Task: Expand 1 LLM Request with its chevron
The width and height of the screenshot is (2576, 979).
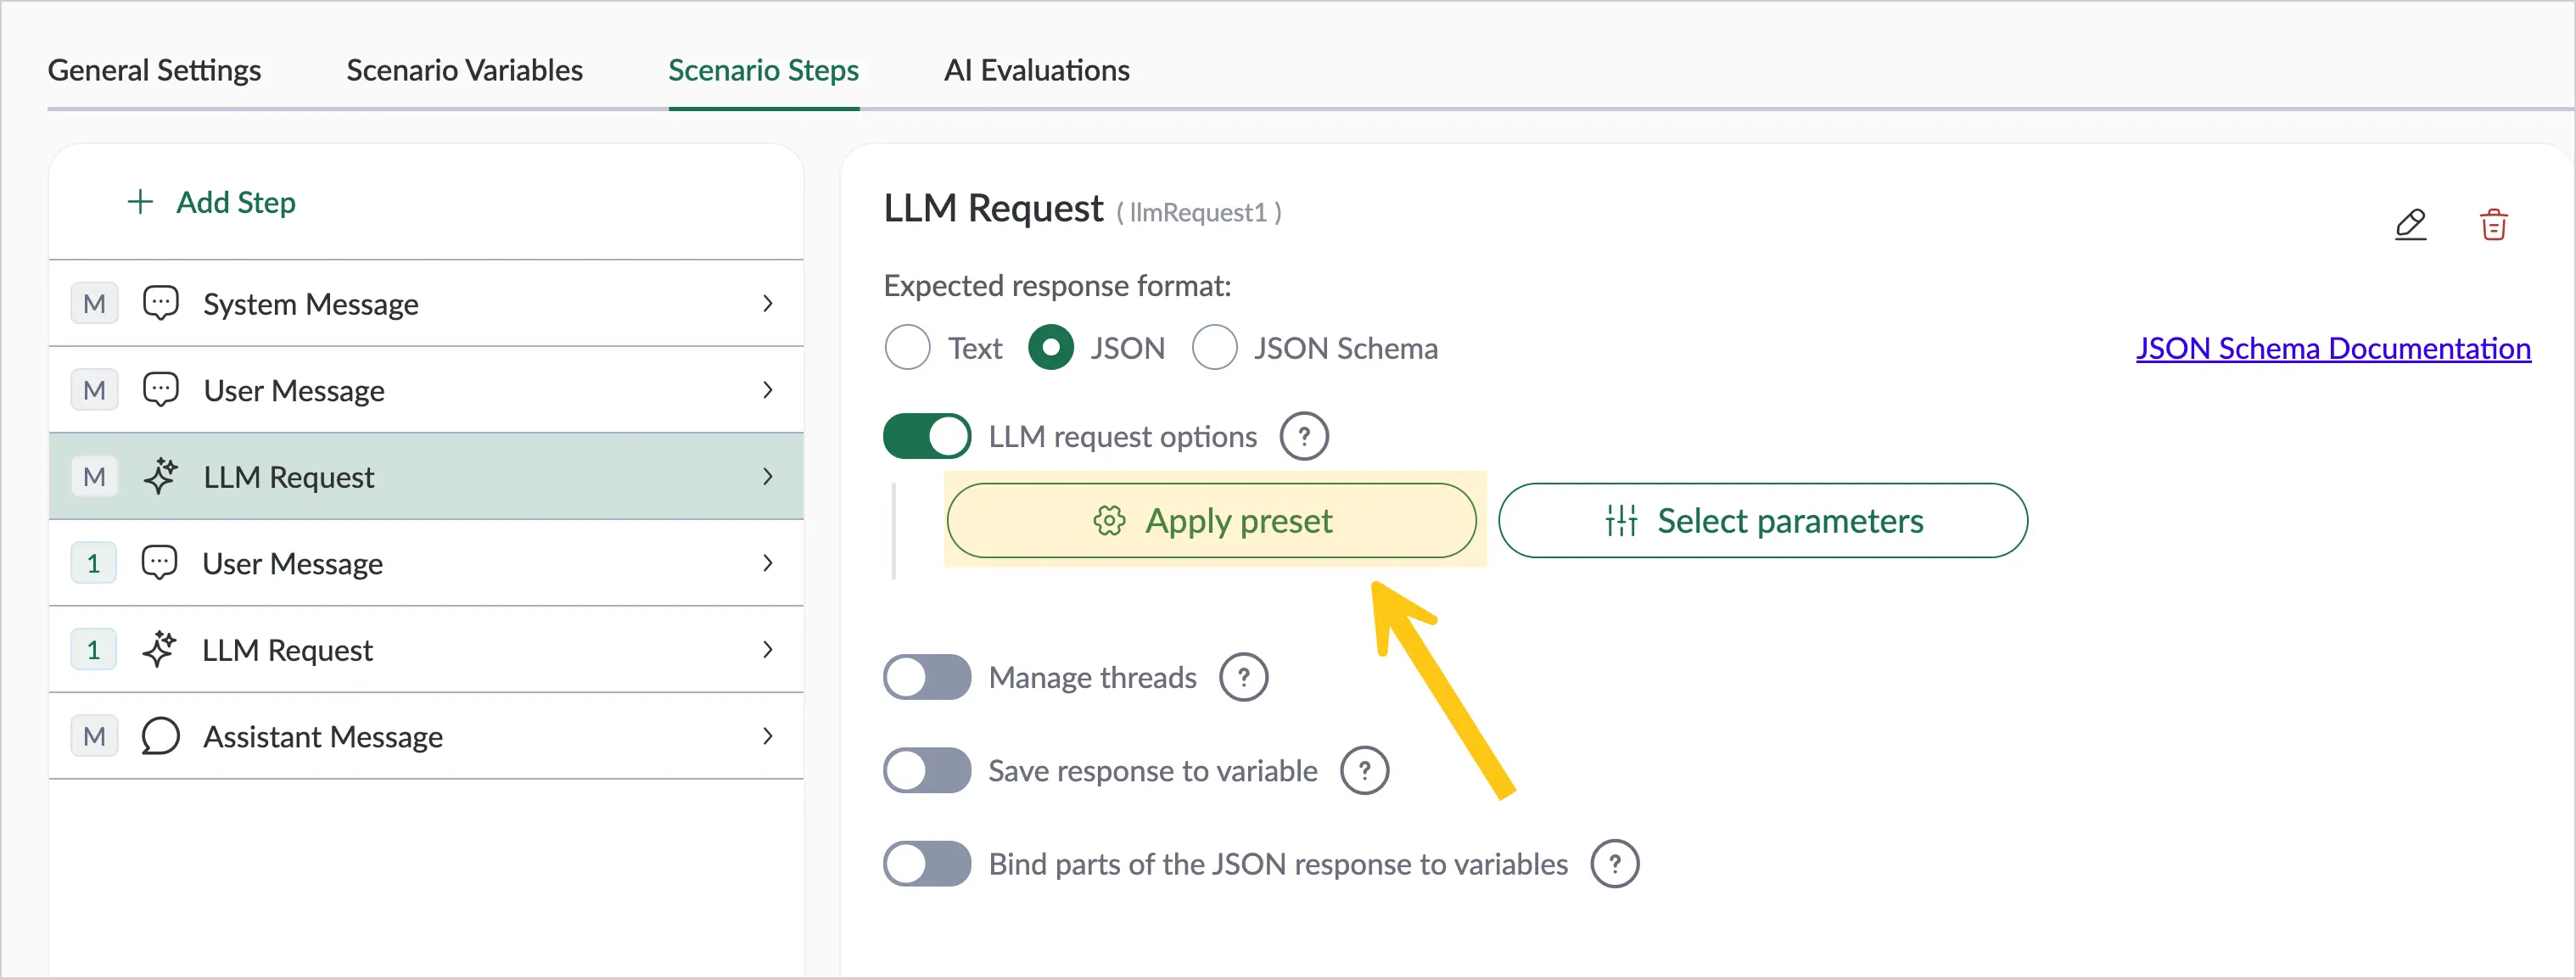Action: [x=767, y=649]
